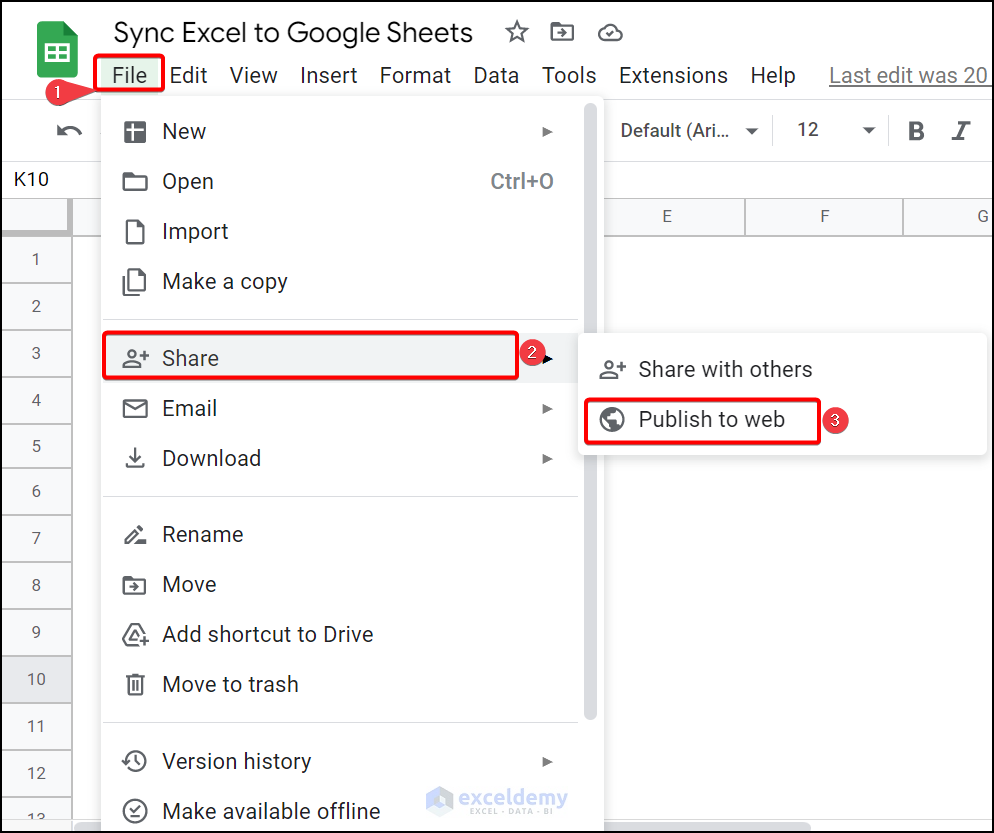Image resolution: width=994 pixels, height=833 pixels.
Task: Check the cloud save status icon
Action: (610, 33)
